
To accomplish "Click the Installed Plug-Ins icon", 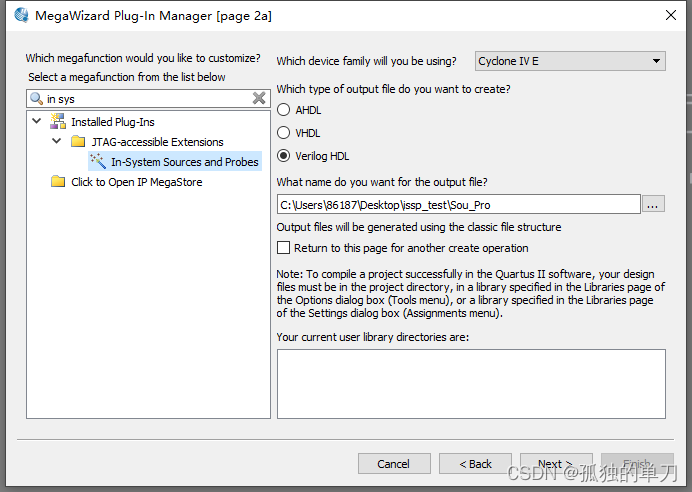I will point(58,121).
